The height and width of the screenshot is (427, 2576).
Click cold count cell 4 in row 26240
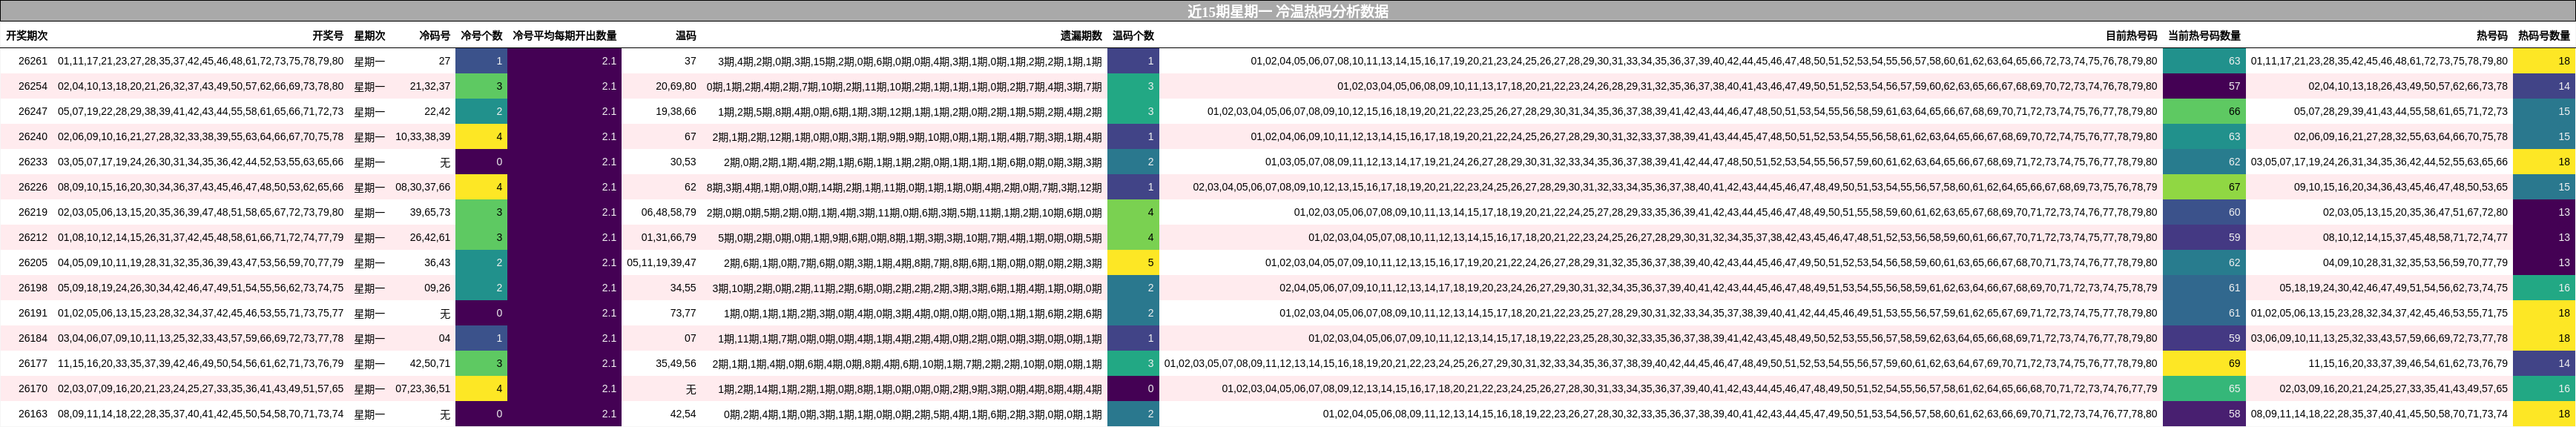click(x=482, y=137)
